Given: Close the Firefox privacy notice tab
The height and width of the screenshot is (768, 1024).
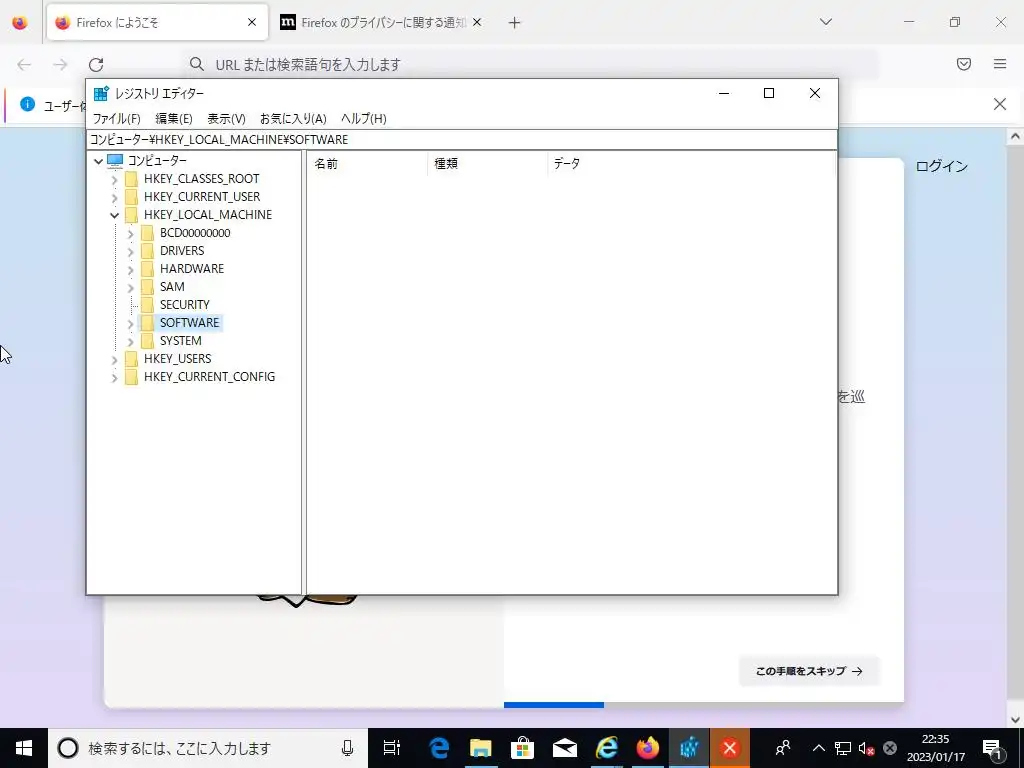Looking at the screenshot, I should click(477, 22).
